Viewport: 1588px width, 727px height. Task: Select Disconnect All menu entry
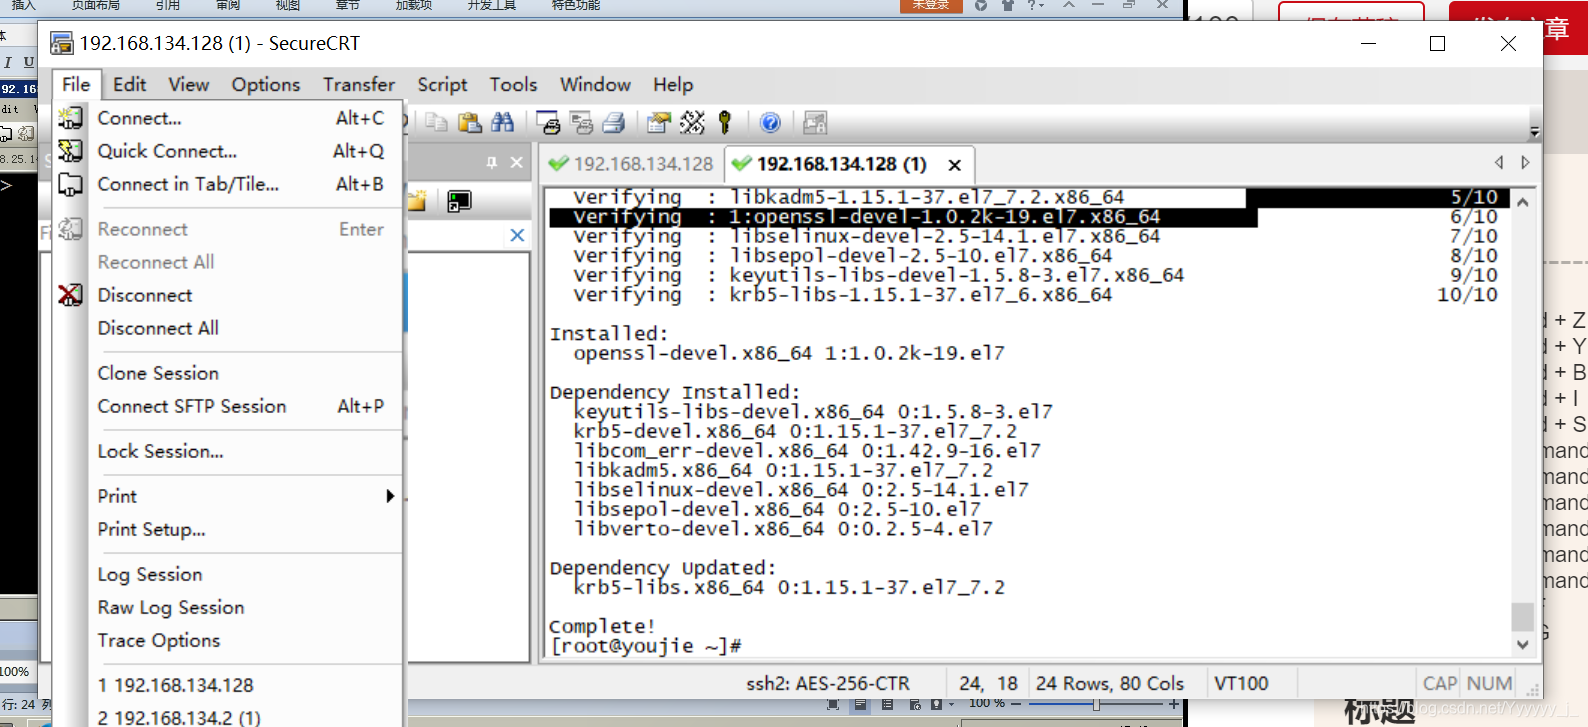click(229, 328)
